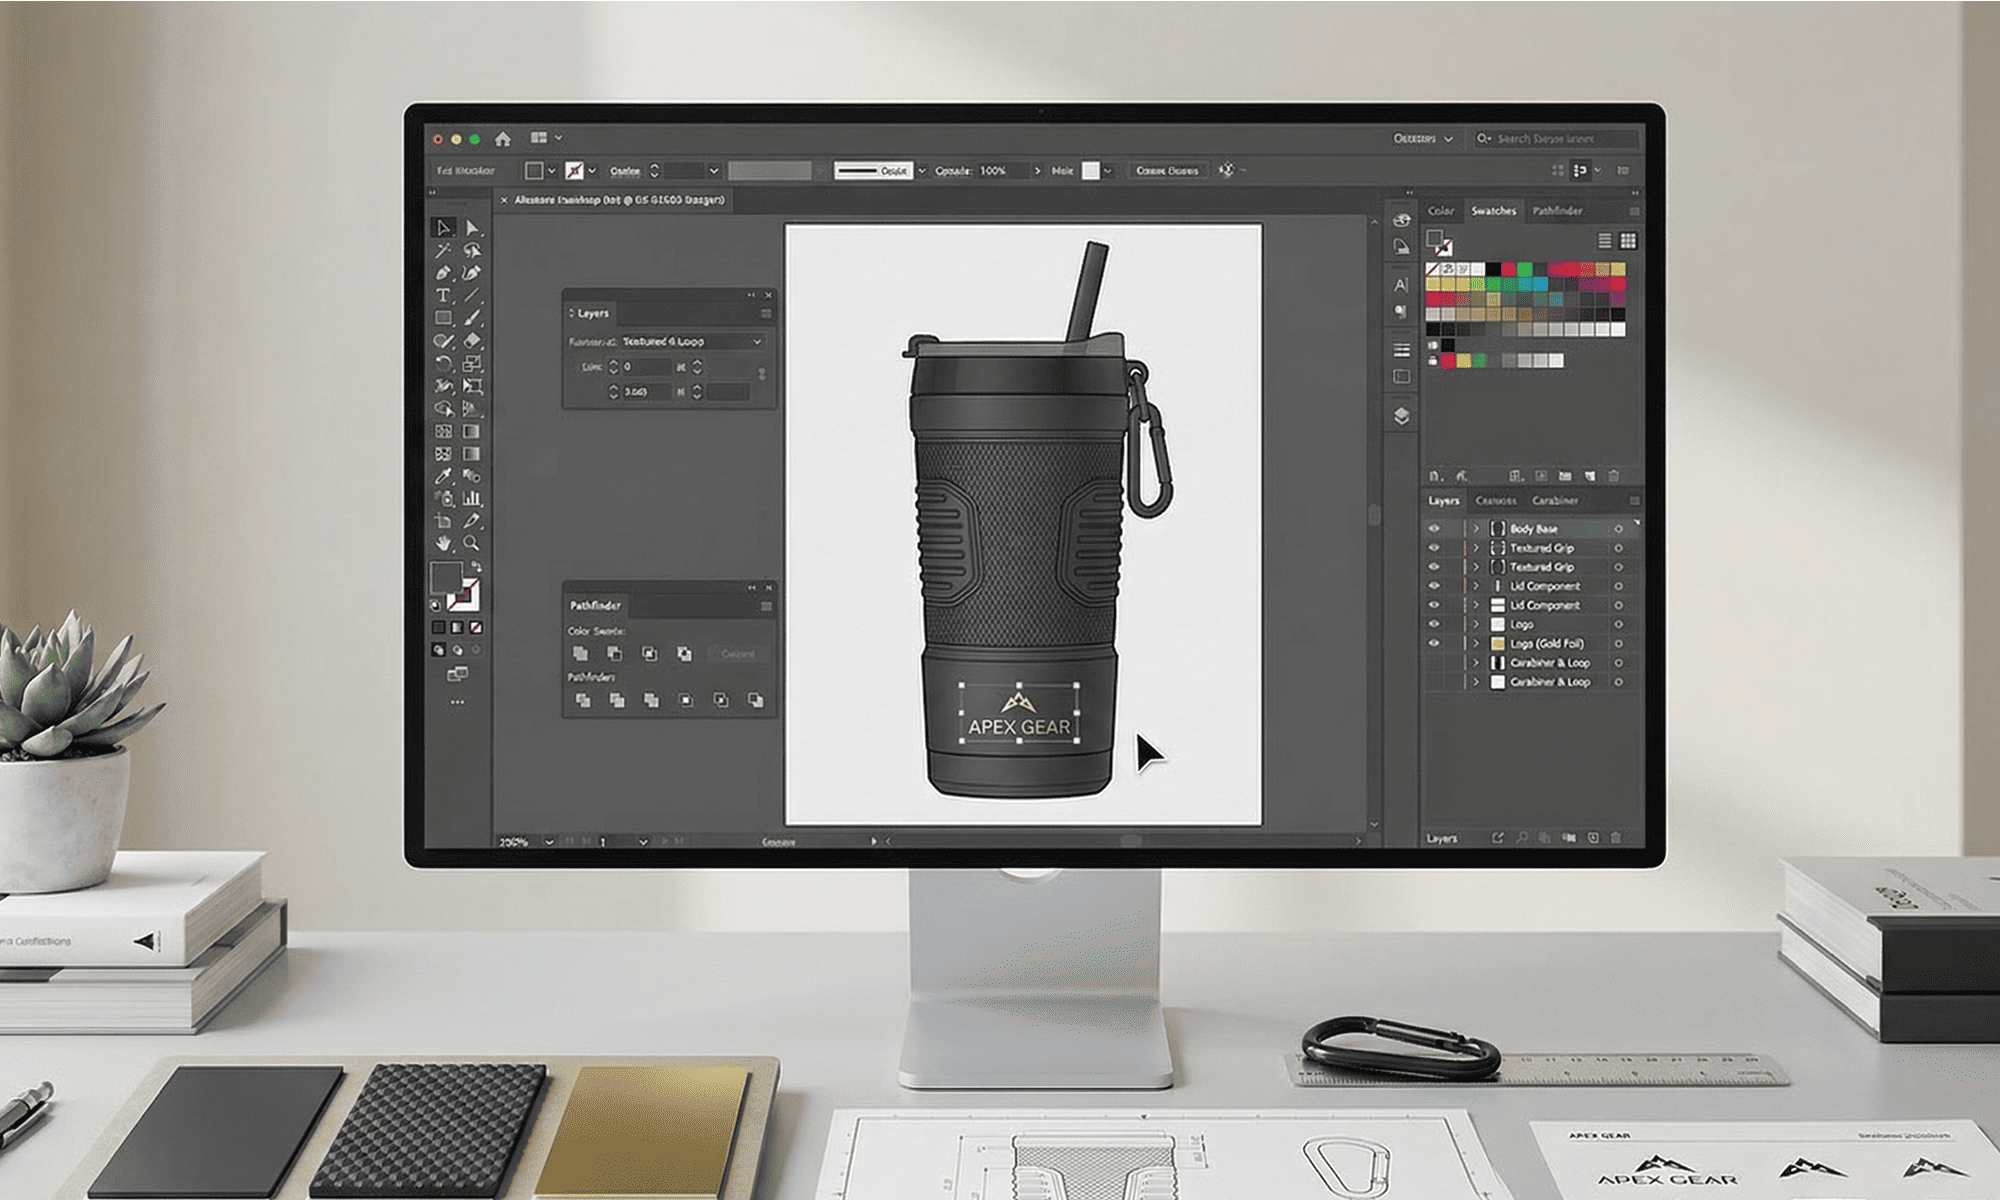This screenshot has height=1200, width=2000.
Task: Select the Type tool
Action: coord(443,295)
